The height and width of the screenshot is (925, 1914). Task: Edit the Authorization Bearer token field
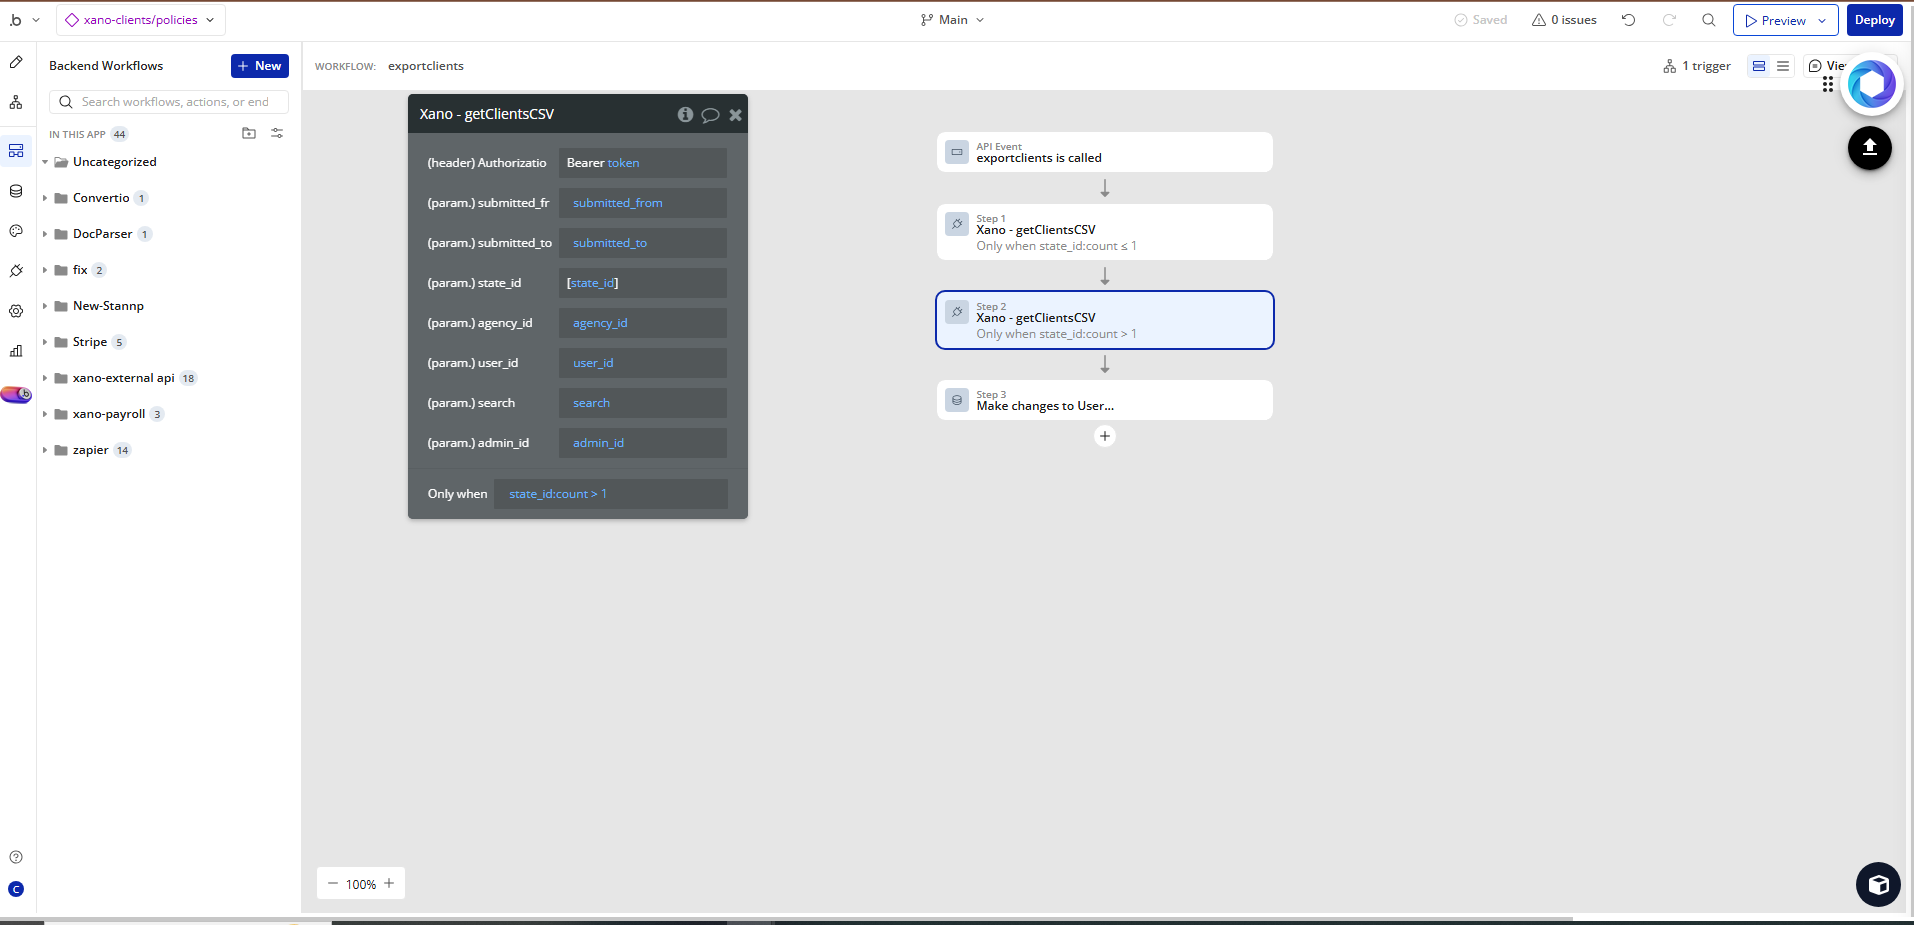pyautogui.click(x=643, y=163)
